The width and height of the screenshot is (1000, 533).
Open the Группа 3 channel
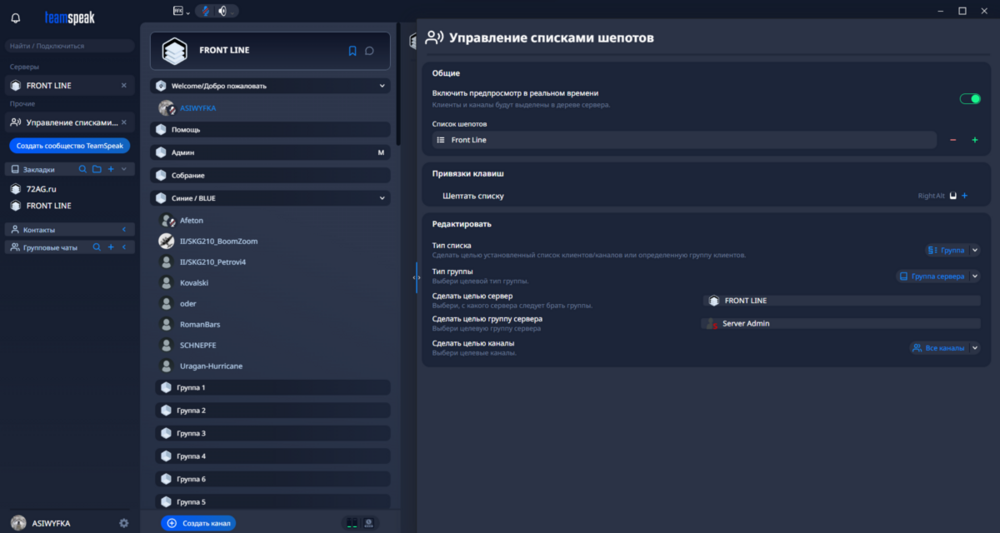[273, 434]
